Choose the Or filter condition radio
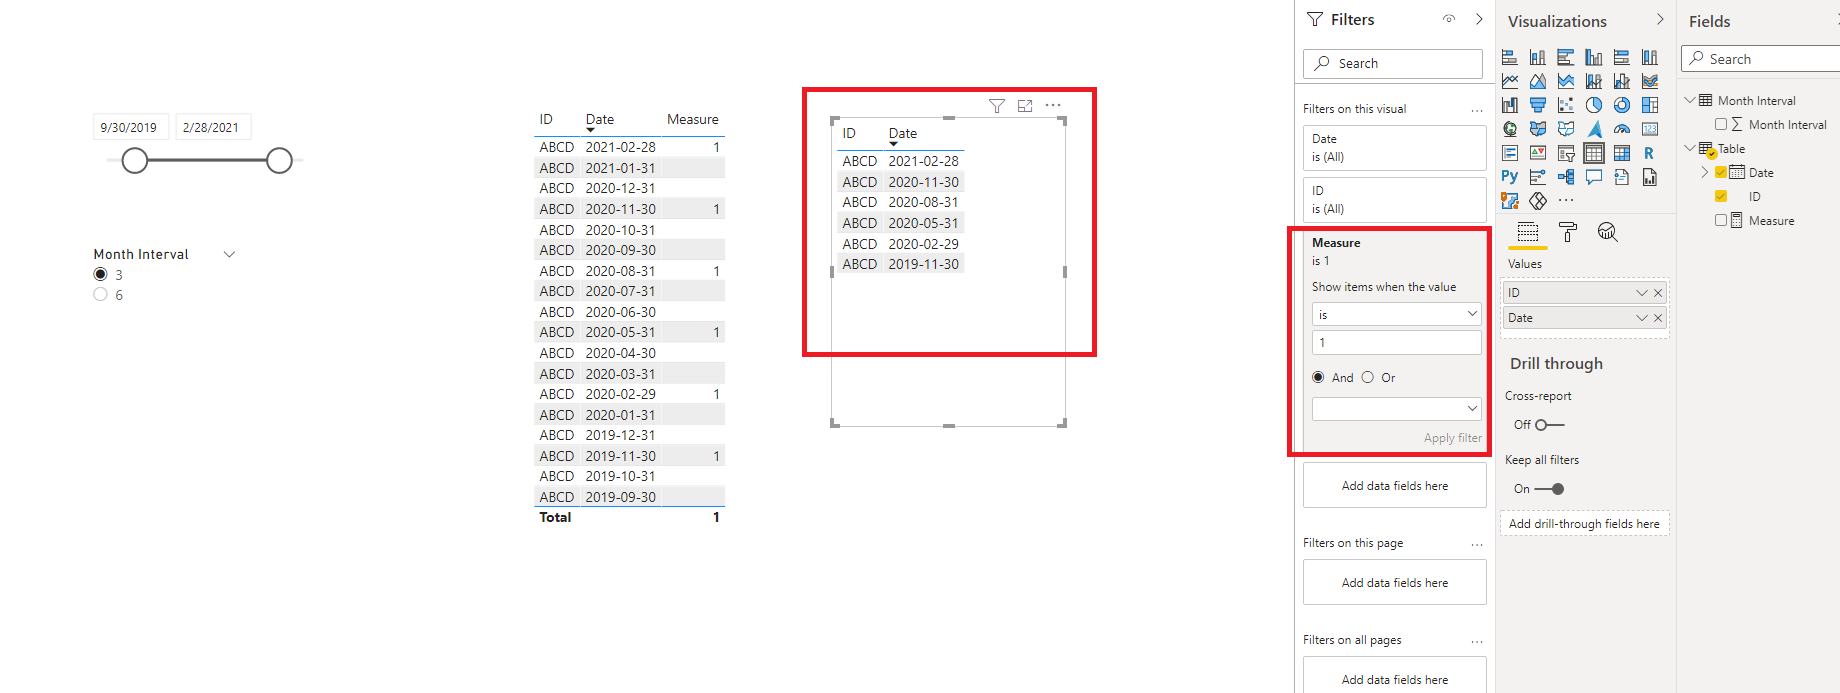The height and width of the screenshot is (693, 1840). coord(1367,377)
